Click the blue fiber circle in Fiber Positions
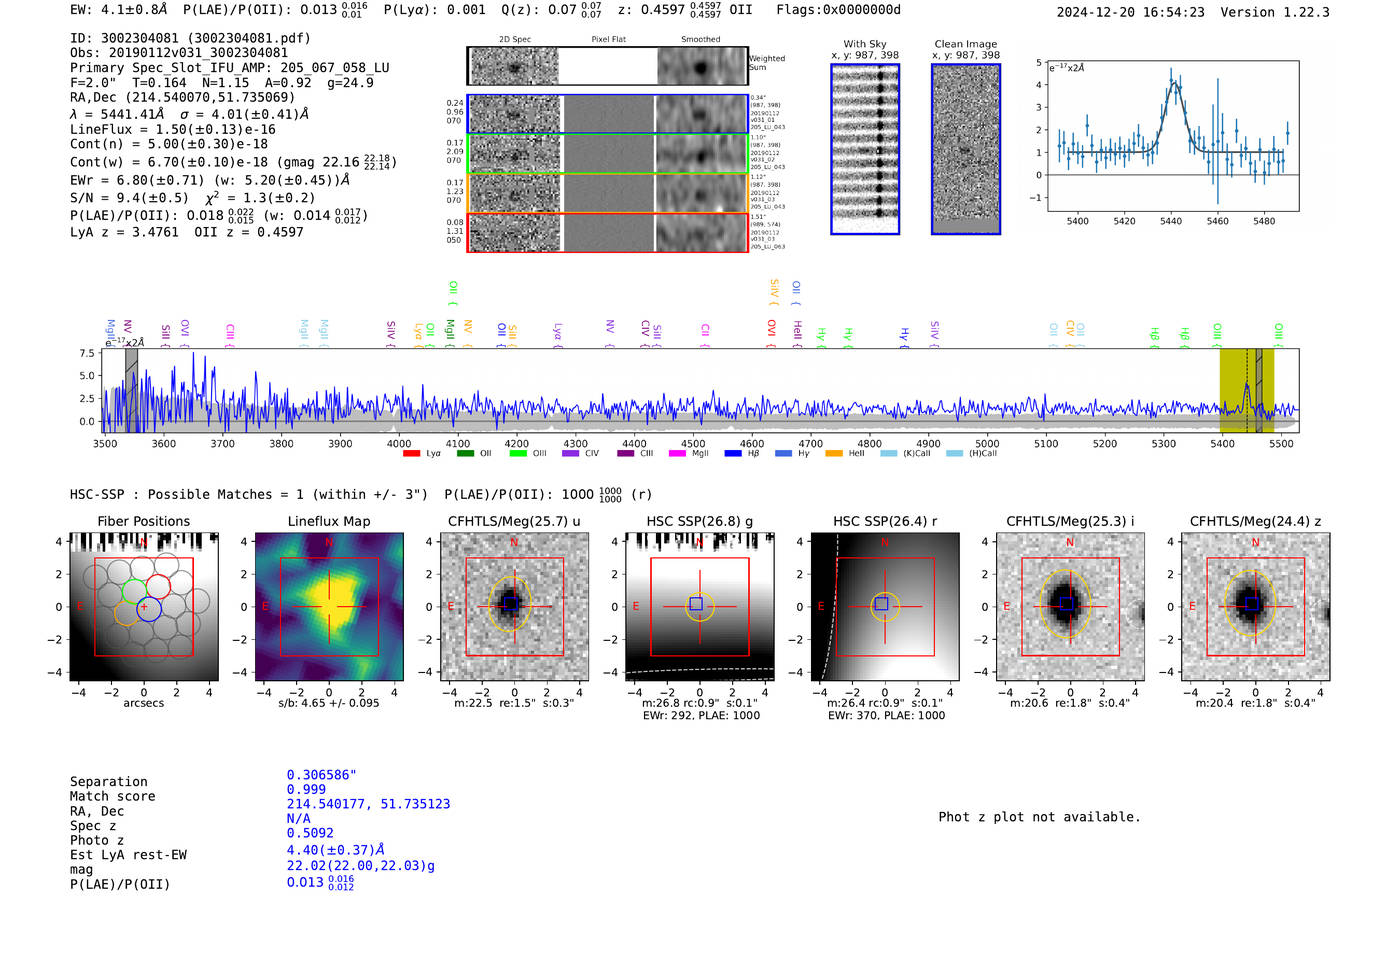Image resolution: width=1400 pixels, height=953 pixels. tap(148, 607)
